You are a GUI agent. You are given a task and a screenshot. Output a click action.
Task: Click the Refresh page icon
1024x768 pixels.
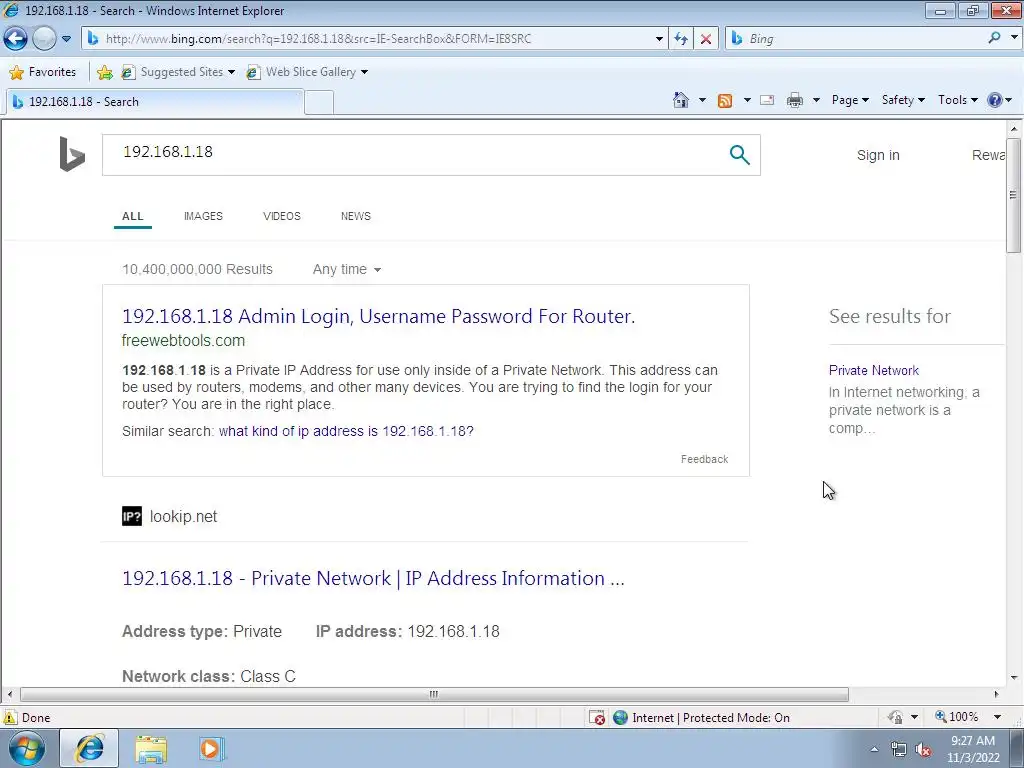click(680, 39)
